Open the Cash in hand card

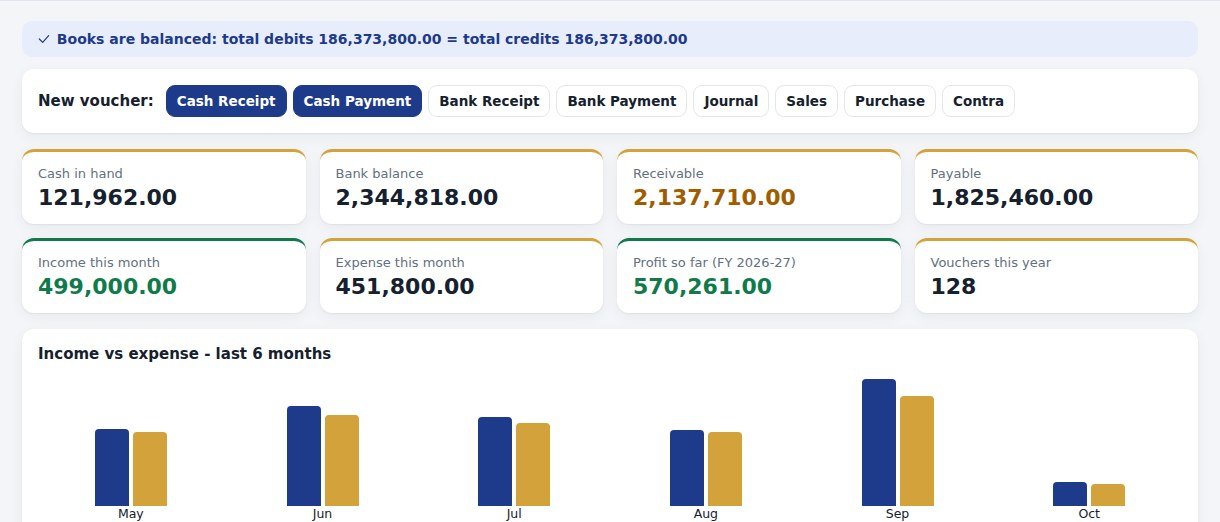pos(164,187)
